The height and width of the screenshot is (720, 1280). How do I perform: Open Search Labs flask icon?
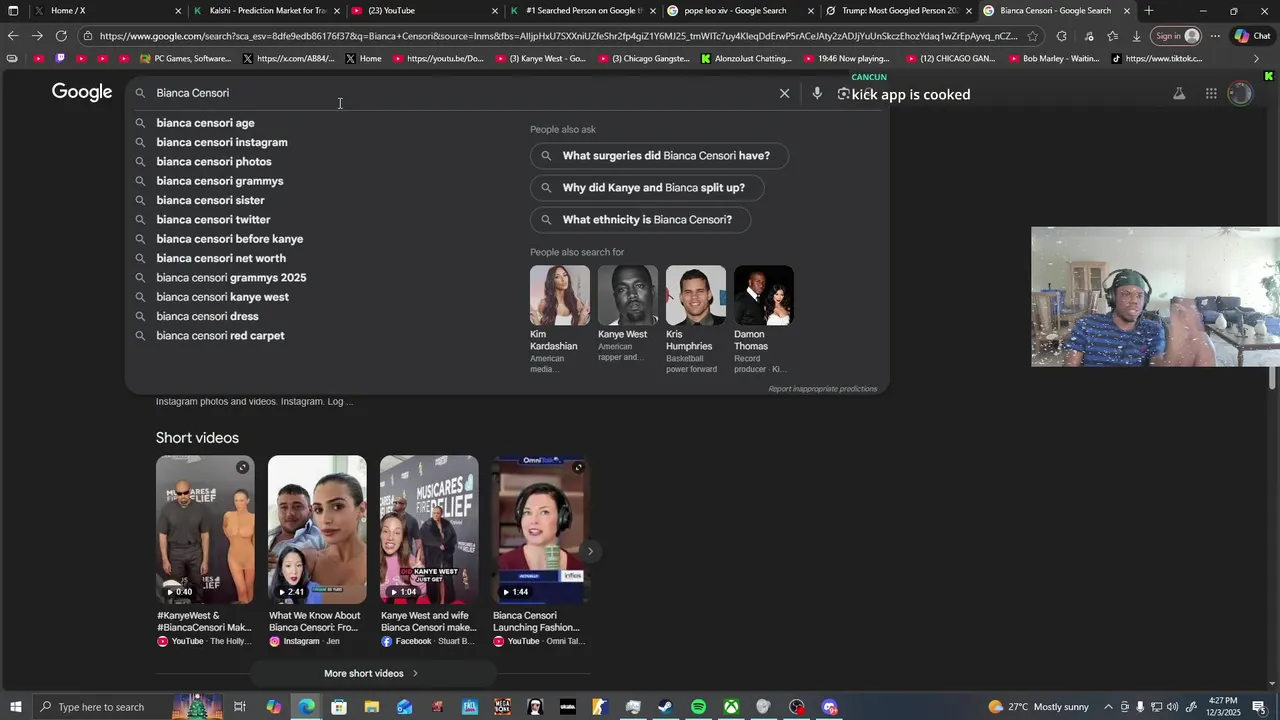[1179, 93]
